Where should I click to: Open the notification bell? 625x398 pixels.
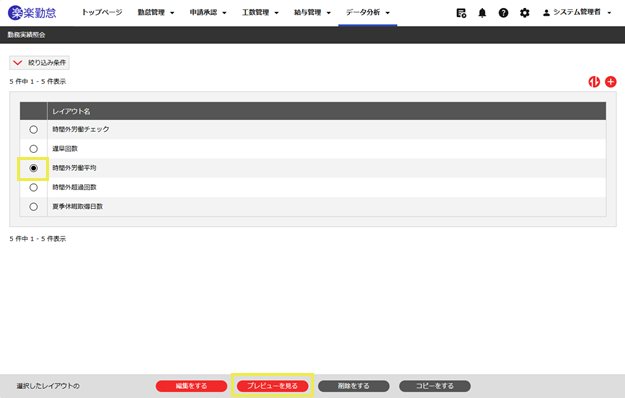click(x=482, y=13)
